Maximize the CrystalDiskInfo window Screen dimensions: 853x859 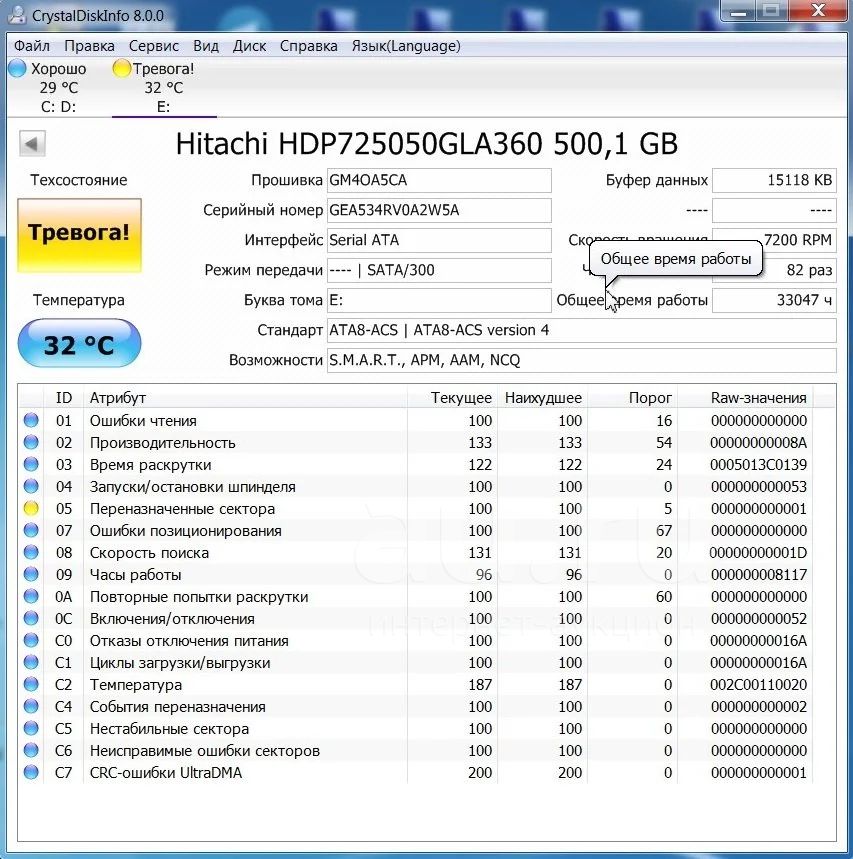coord(771,11)
